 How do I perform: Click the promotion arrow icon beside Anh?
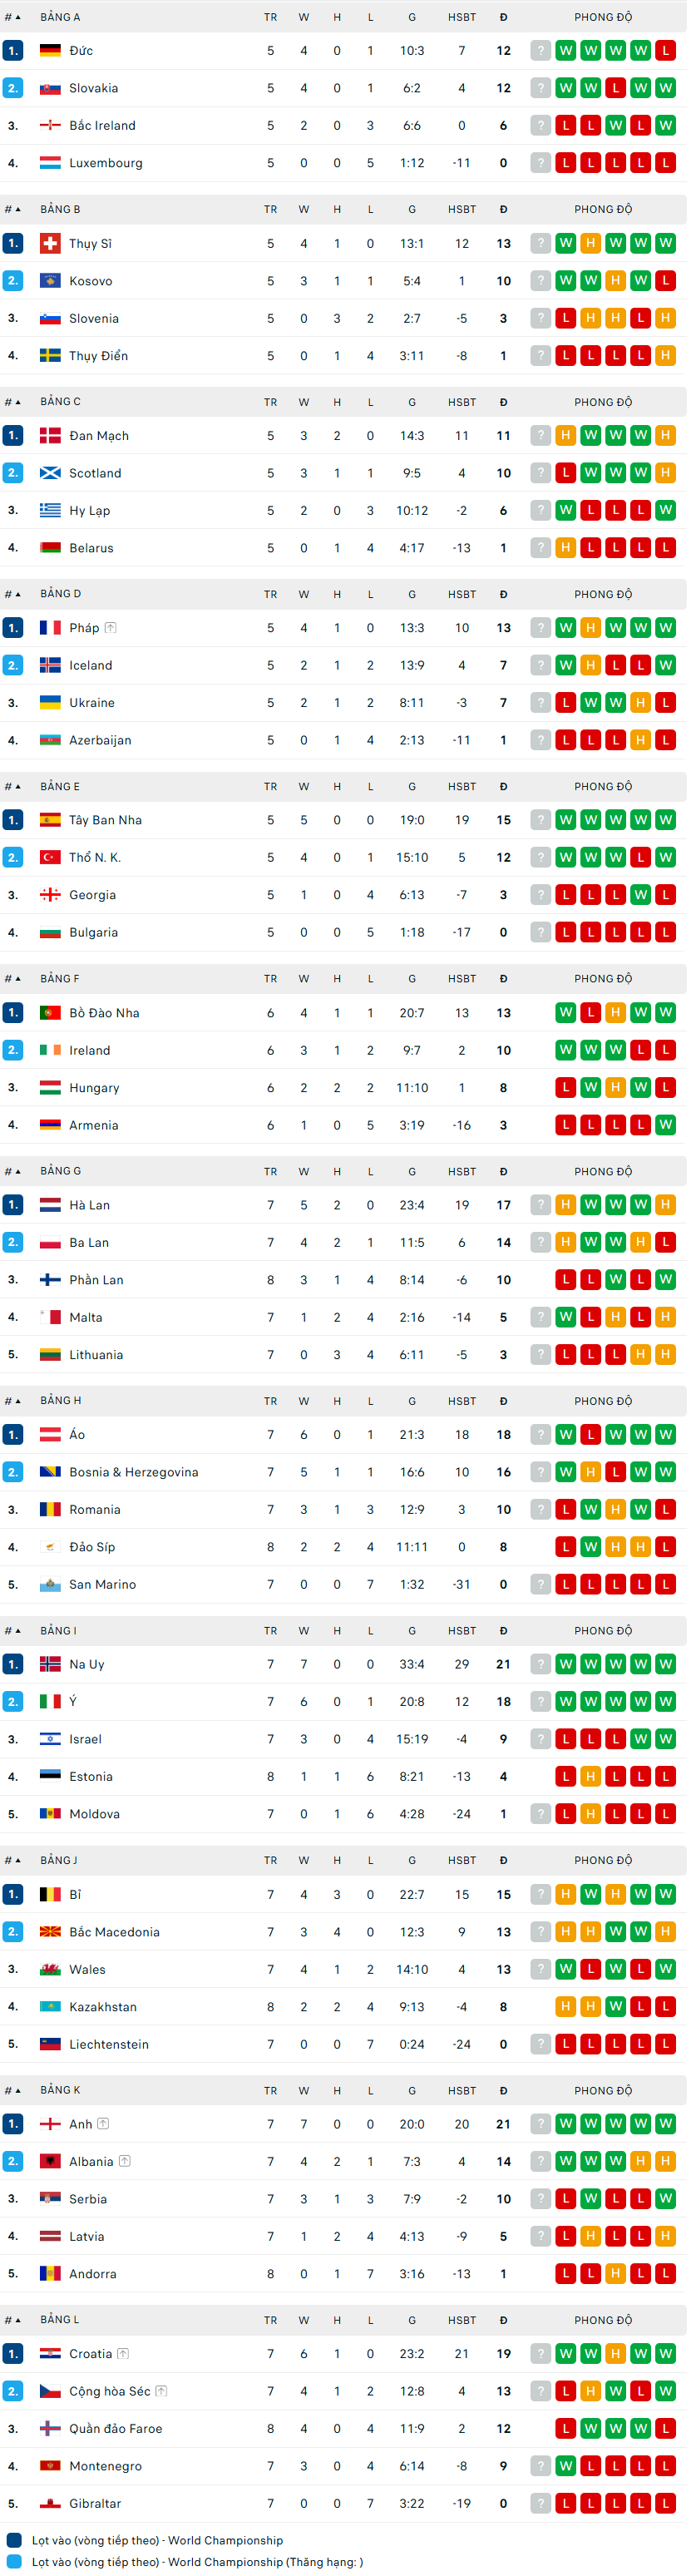click(x=106, y=2124)
